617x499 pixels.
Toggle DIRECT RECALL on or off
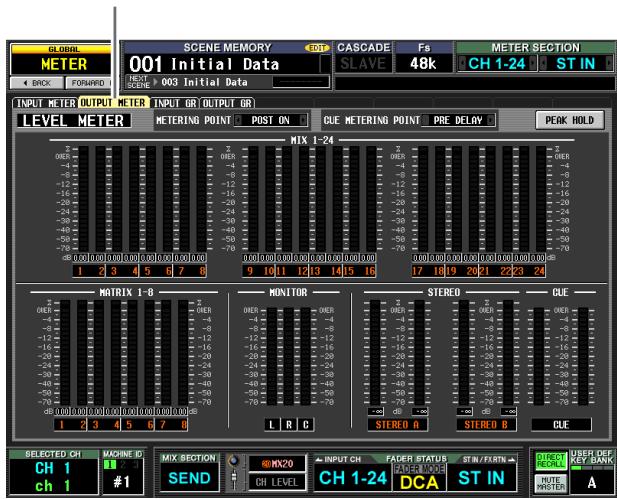click(x=550, y=461)
